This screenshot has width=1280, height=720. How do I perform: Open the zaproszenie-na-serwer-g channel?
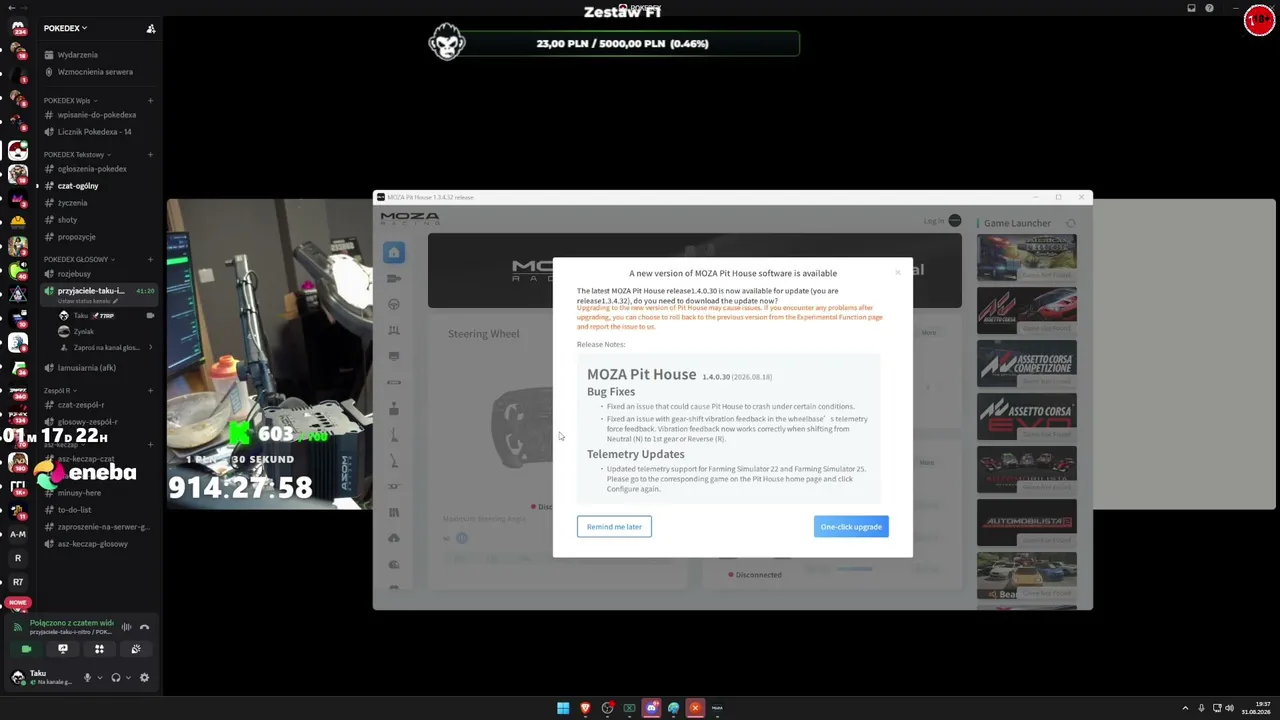click(103, 527)
